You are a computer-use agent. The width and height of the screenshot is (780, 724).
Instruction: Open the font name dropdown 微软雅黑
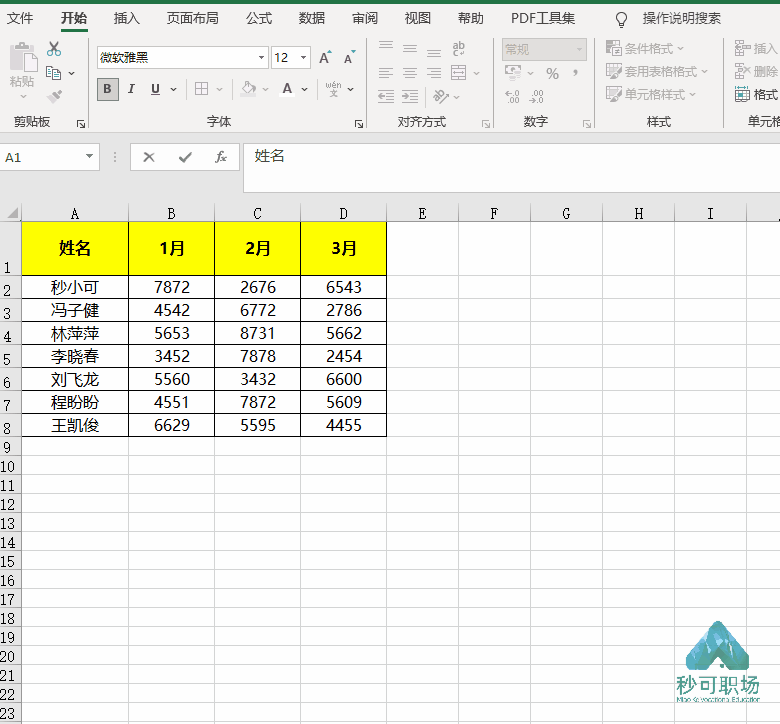coord(261,58)
